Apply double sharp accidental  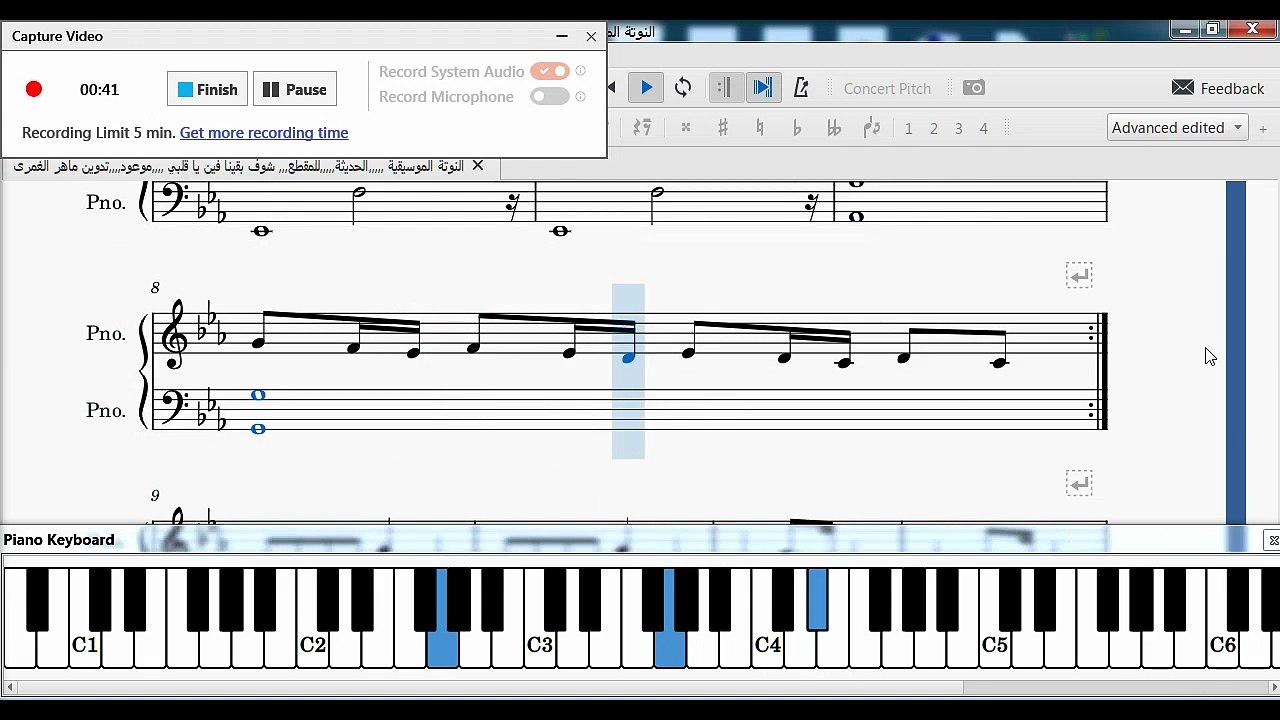(x=686, y=128)
